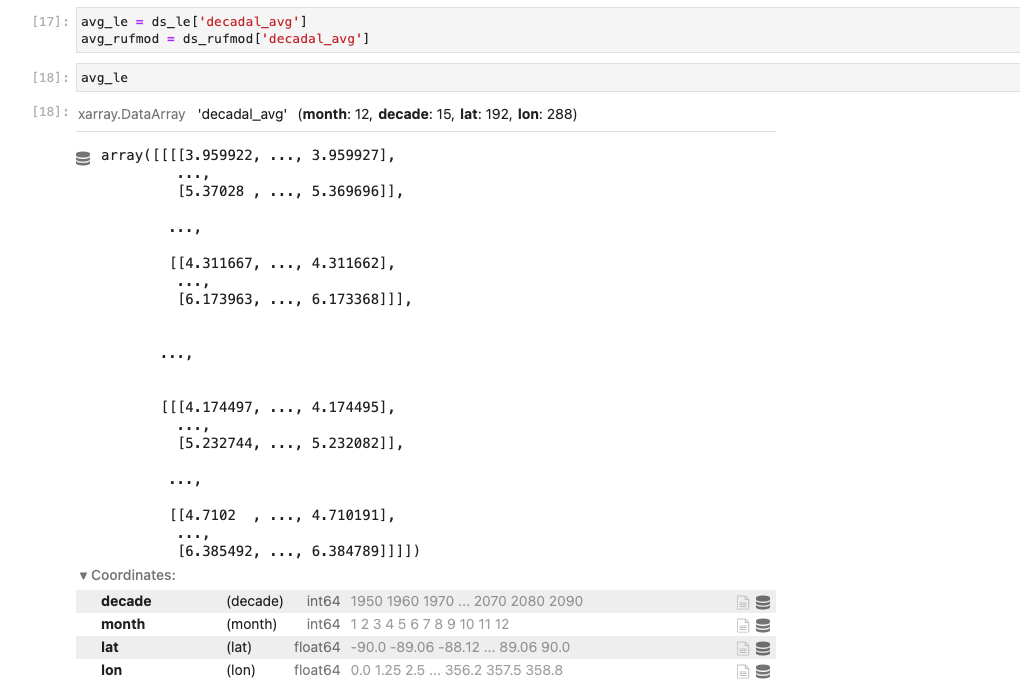Click into code cell 18 containing avg_le

click(x=548, y=77)
